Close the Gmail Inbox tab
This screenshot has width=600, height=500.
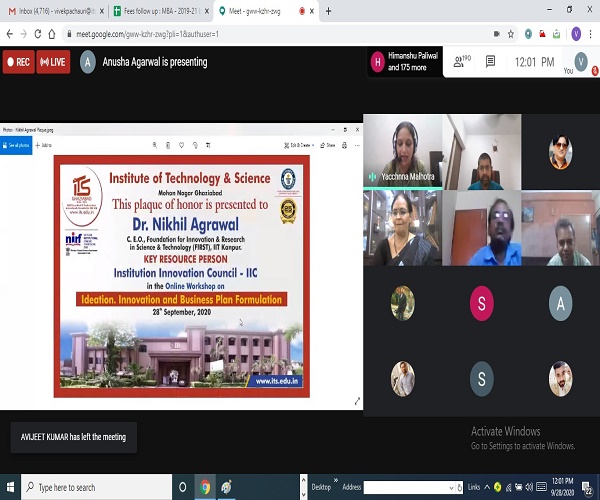(x=102, y=11)
